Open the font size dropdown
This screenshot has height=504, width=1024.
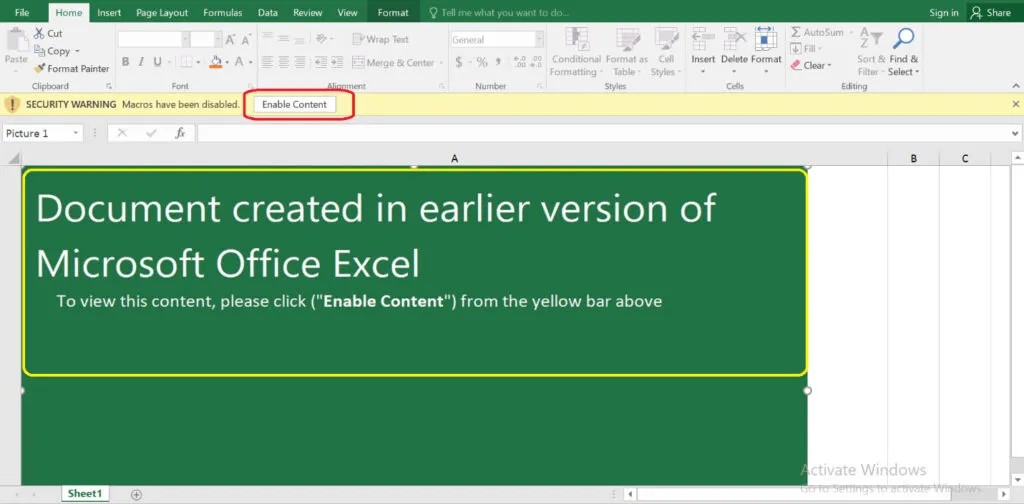tap(219, 39)
